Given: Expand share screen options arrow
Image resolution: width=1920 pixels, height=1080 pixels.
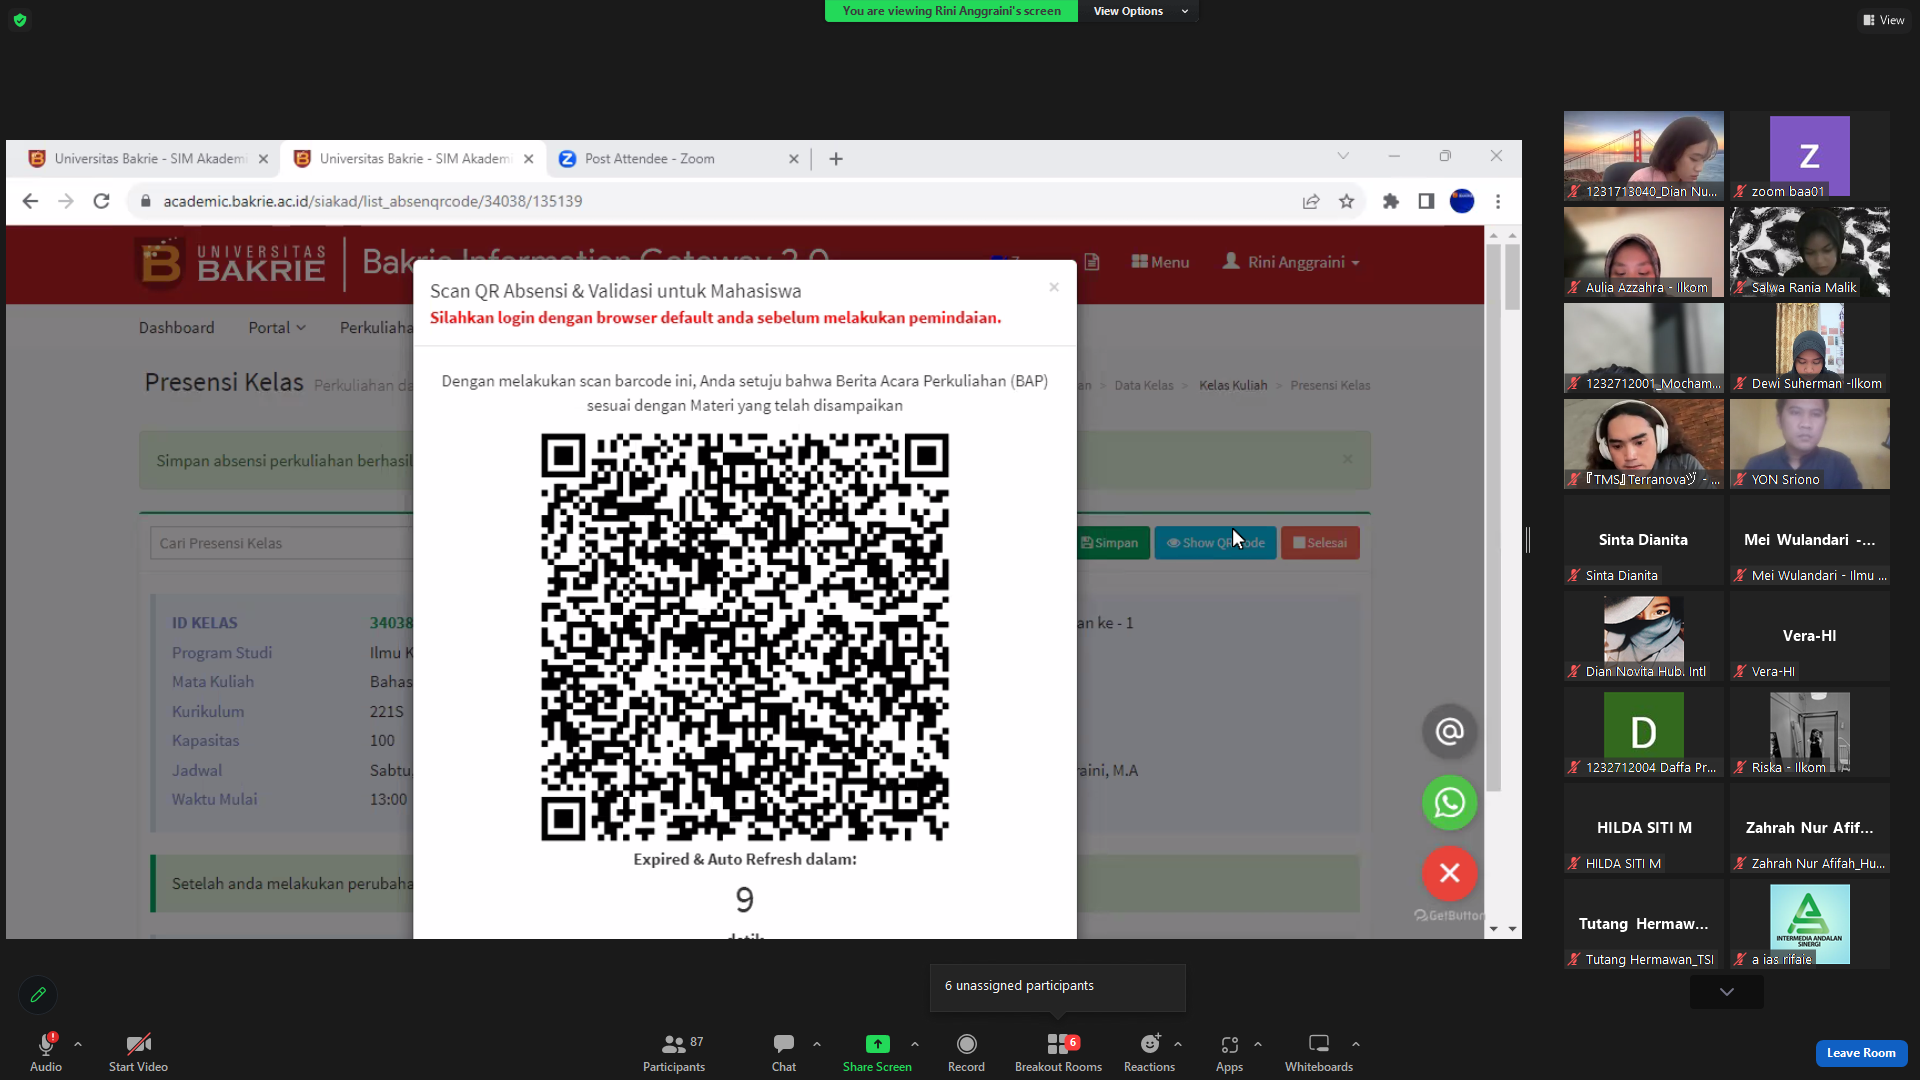Looking at the screenshot, I should [915, 1044].
